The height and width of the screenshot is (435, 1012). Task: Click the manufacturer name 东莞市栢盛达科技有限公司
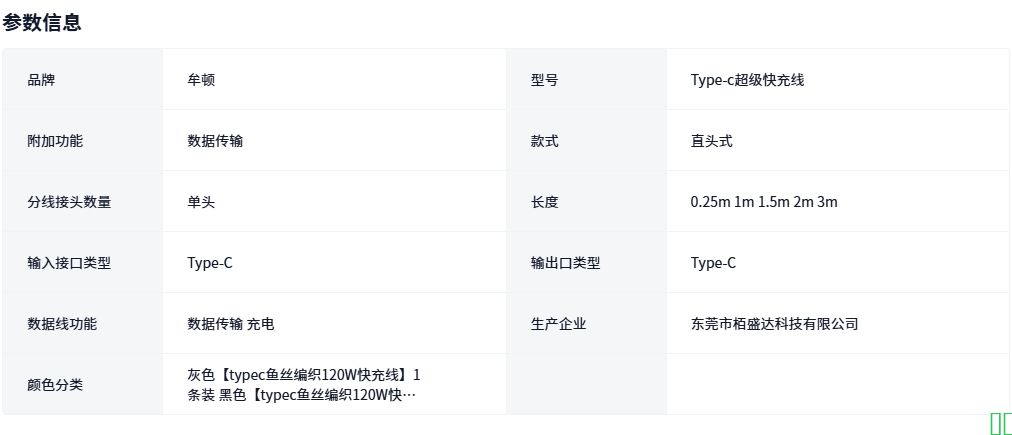[x=774, y=324]
